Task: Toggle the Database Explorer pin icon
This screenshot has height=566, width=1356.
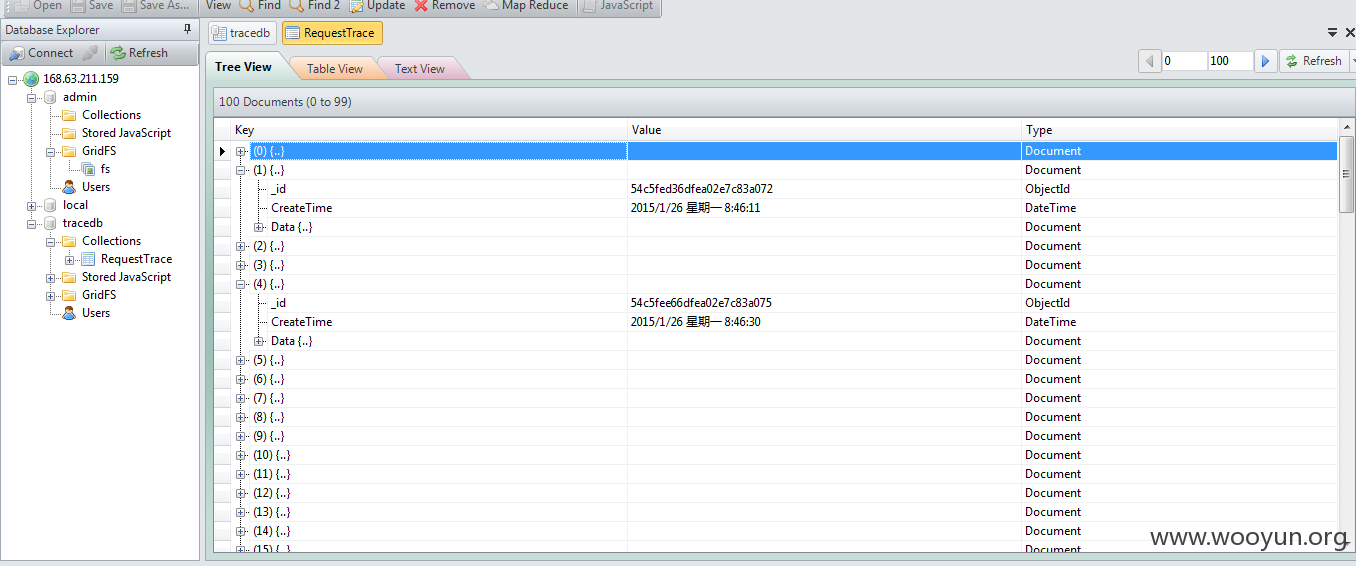Action: pyautogui.click(x=187, y=30)
